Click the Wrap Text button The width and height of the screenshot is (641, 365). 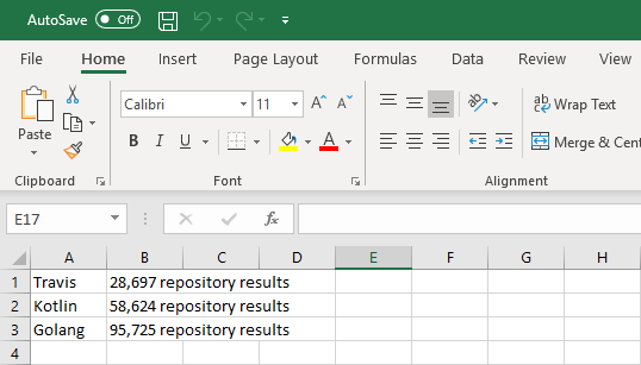575,104
